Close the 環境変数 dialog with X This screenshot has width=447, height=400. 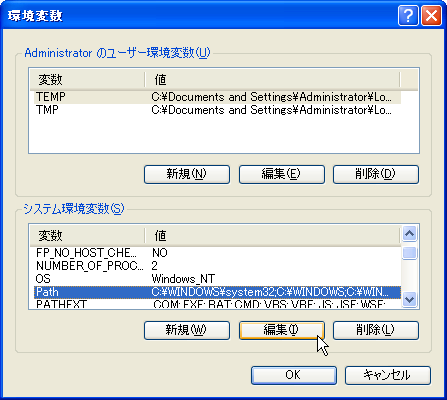click(x=431, y=16)
